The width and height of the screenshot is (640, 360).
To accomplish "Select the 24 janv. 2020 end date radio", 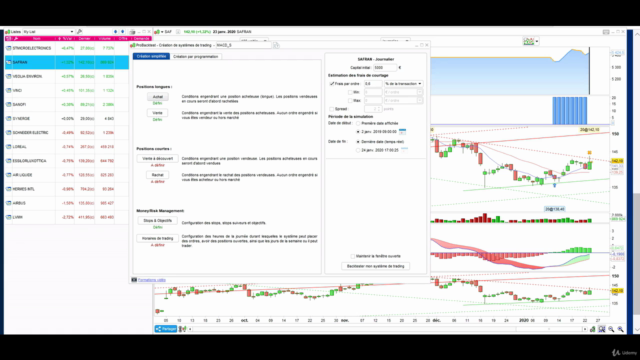I will pos(358,150).
